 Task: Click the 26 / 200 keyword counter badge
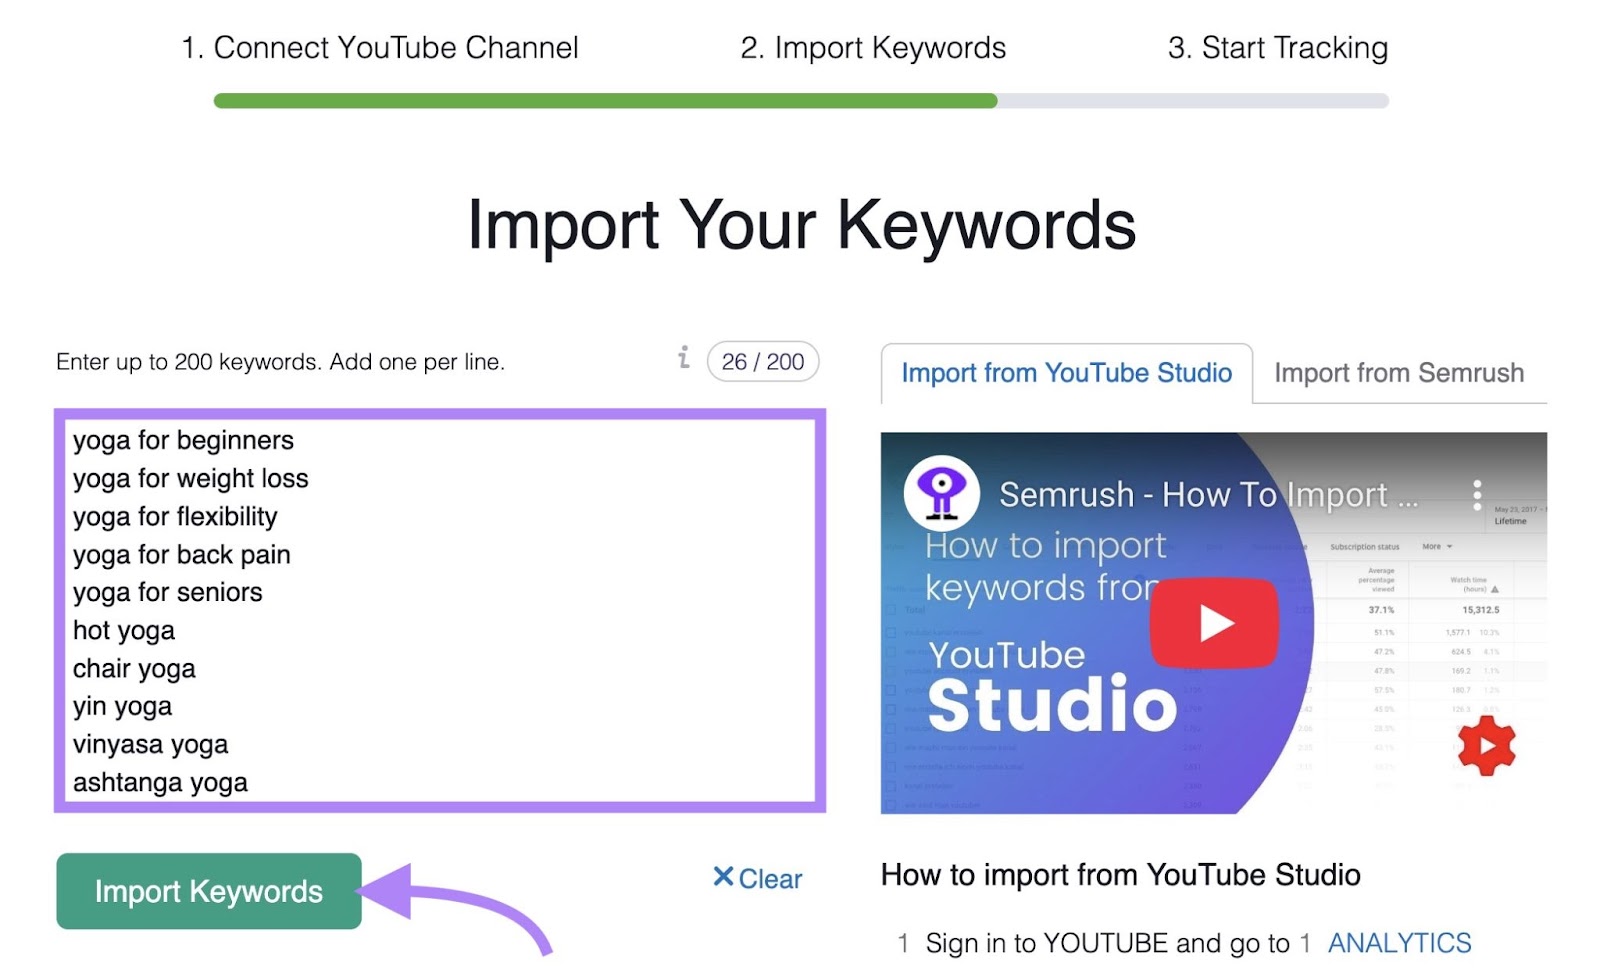click(761, 361)
